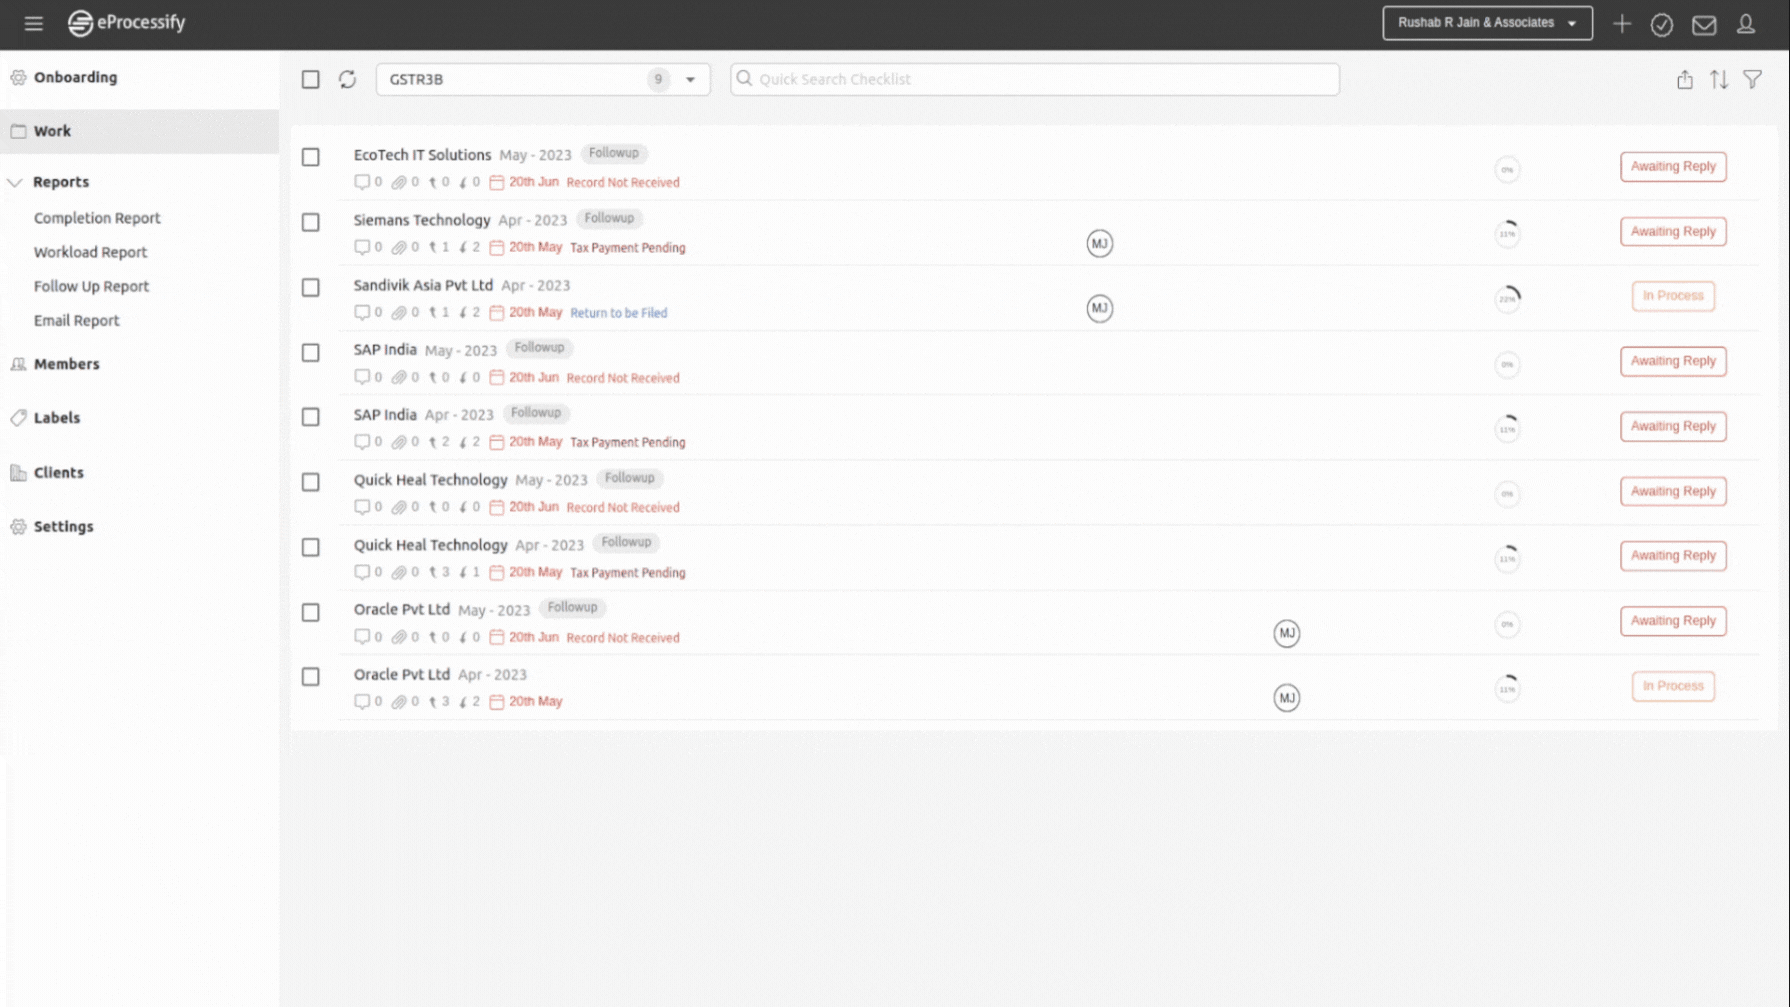The image size is (1790, 1007).
Task: Click the MJ avatar on Oracle May-2023 row
Action: (1286, 633)
